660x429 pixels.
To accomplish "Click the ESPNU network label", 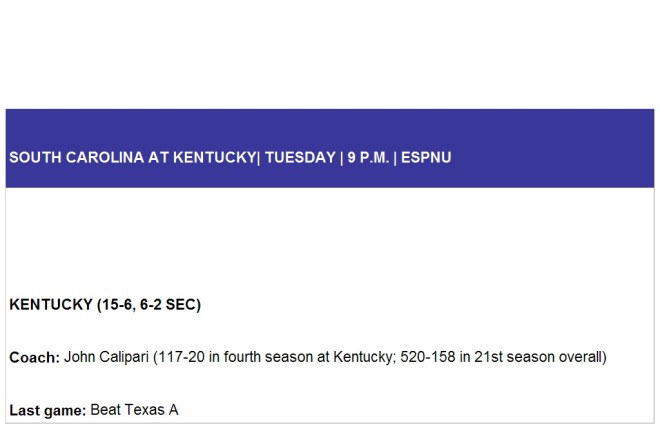I will (x=426, y=157).
